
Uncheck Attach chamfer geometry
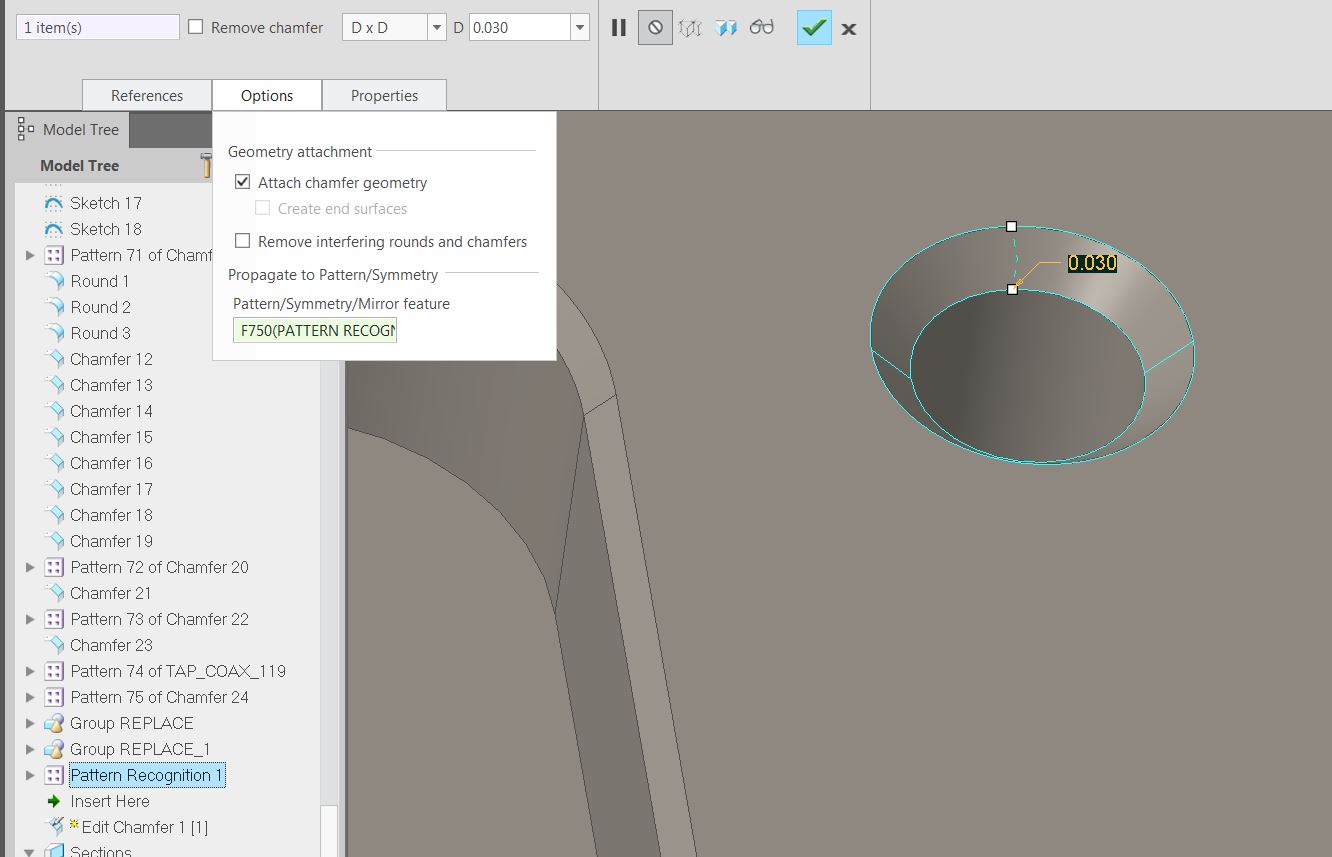pyautogui.click(x=242, y=181)
